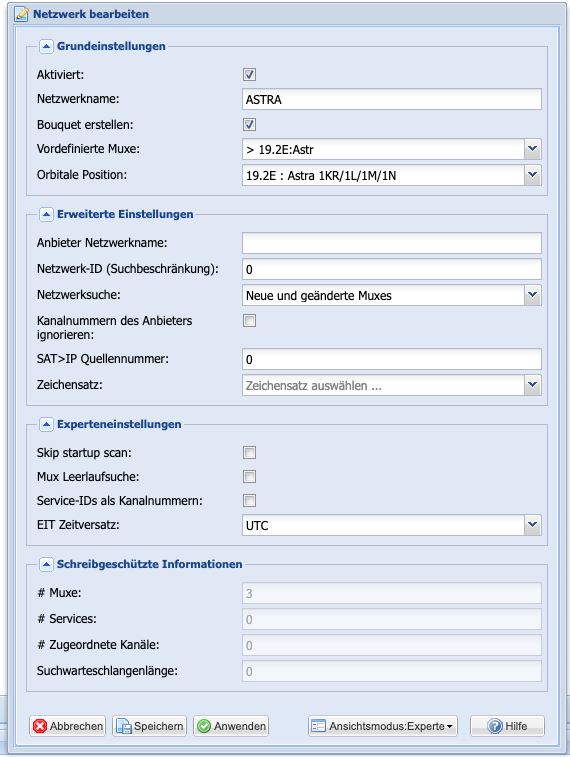Check the Mux Leerlaufsuche box

(x=250, y=477)
